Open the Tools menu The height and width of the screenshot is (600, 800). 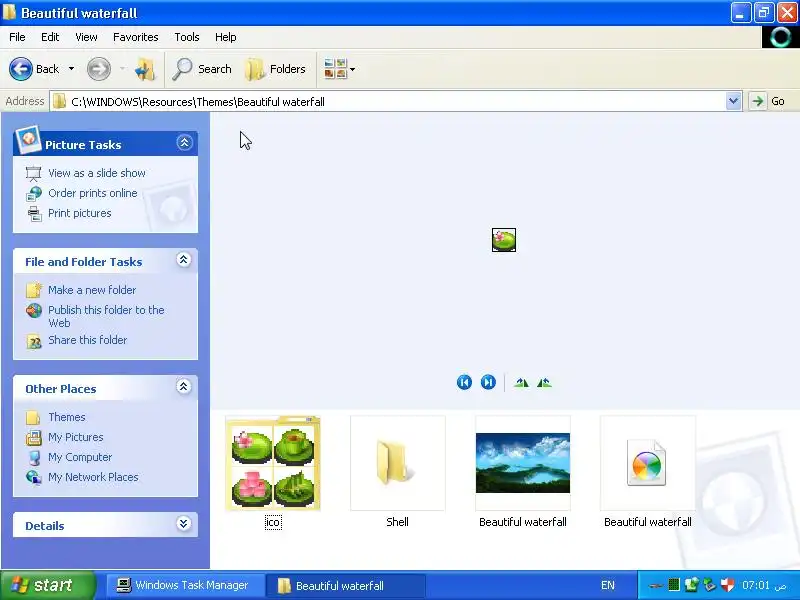coord(187,37)
